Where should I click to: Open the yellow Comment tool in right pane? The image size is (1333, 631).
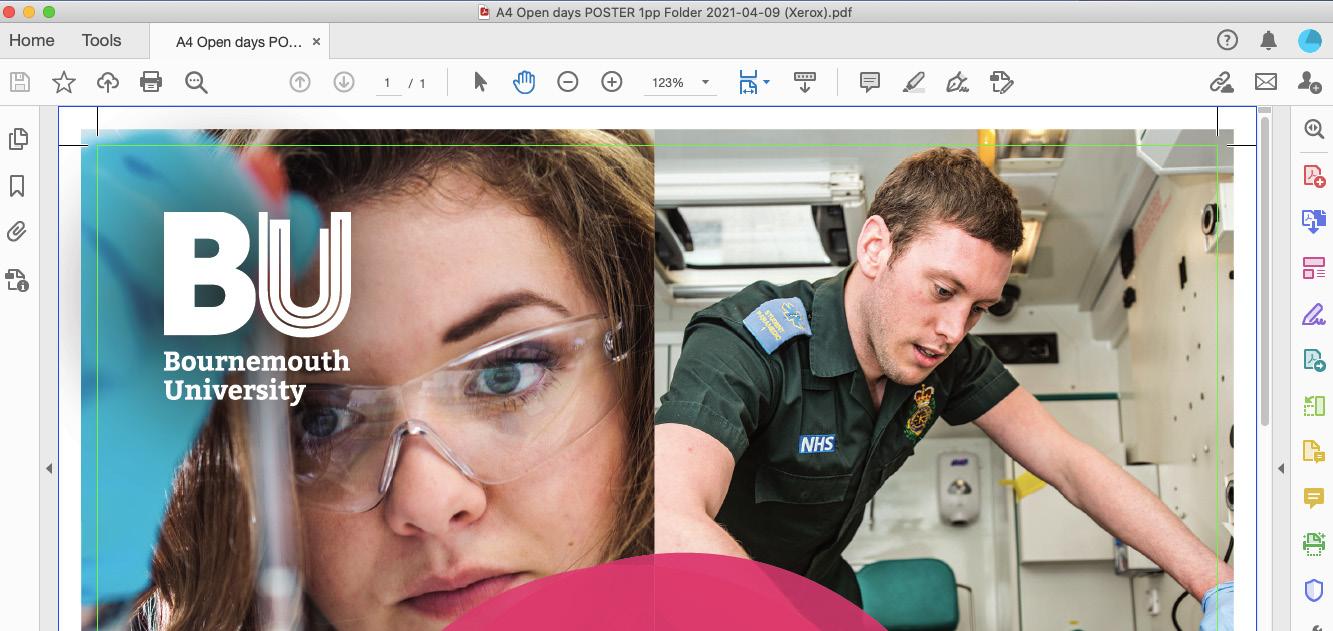[x=1314, y=497]
